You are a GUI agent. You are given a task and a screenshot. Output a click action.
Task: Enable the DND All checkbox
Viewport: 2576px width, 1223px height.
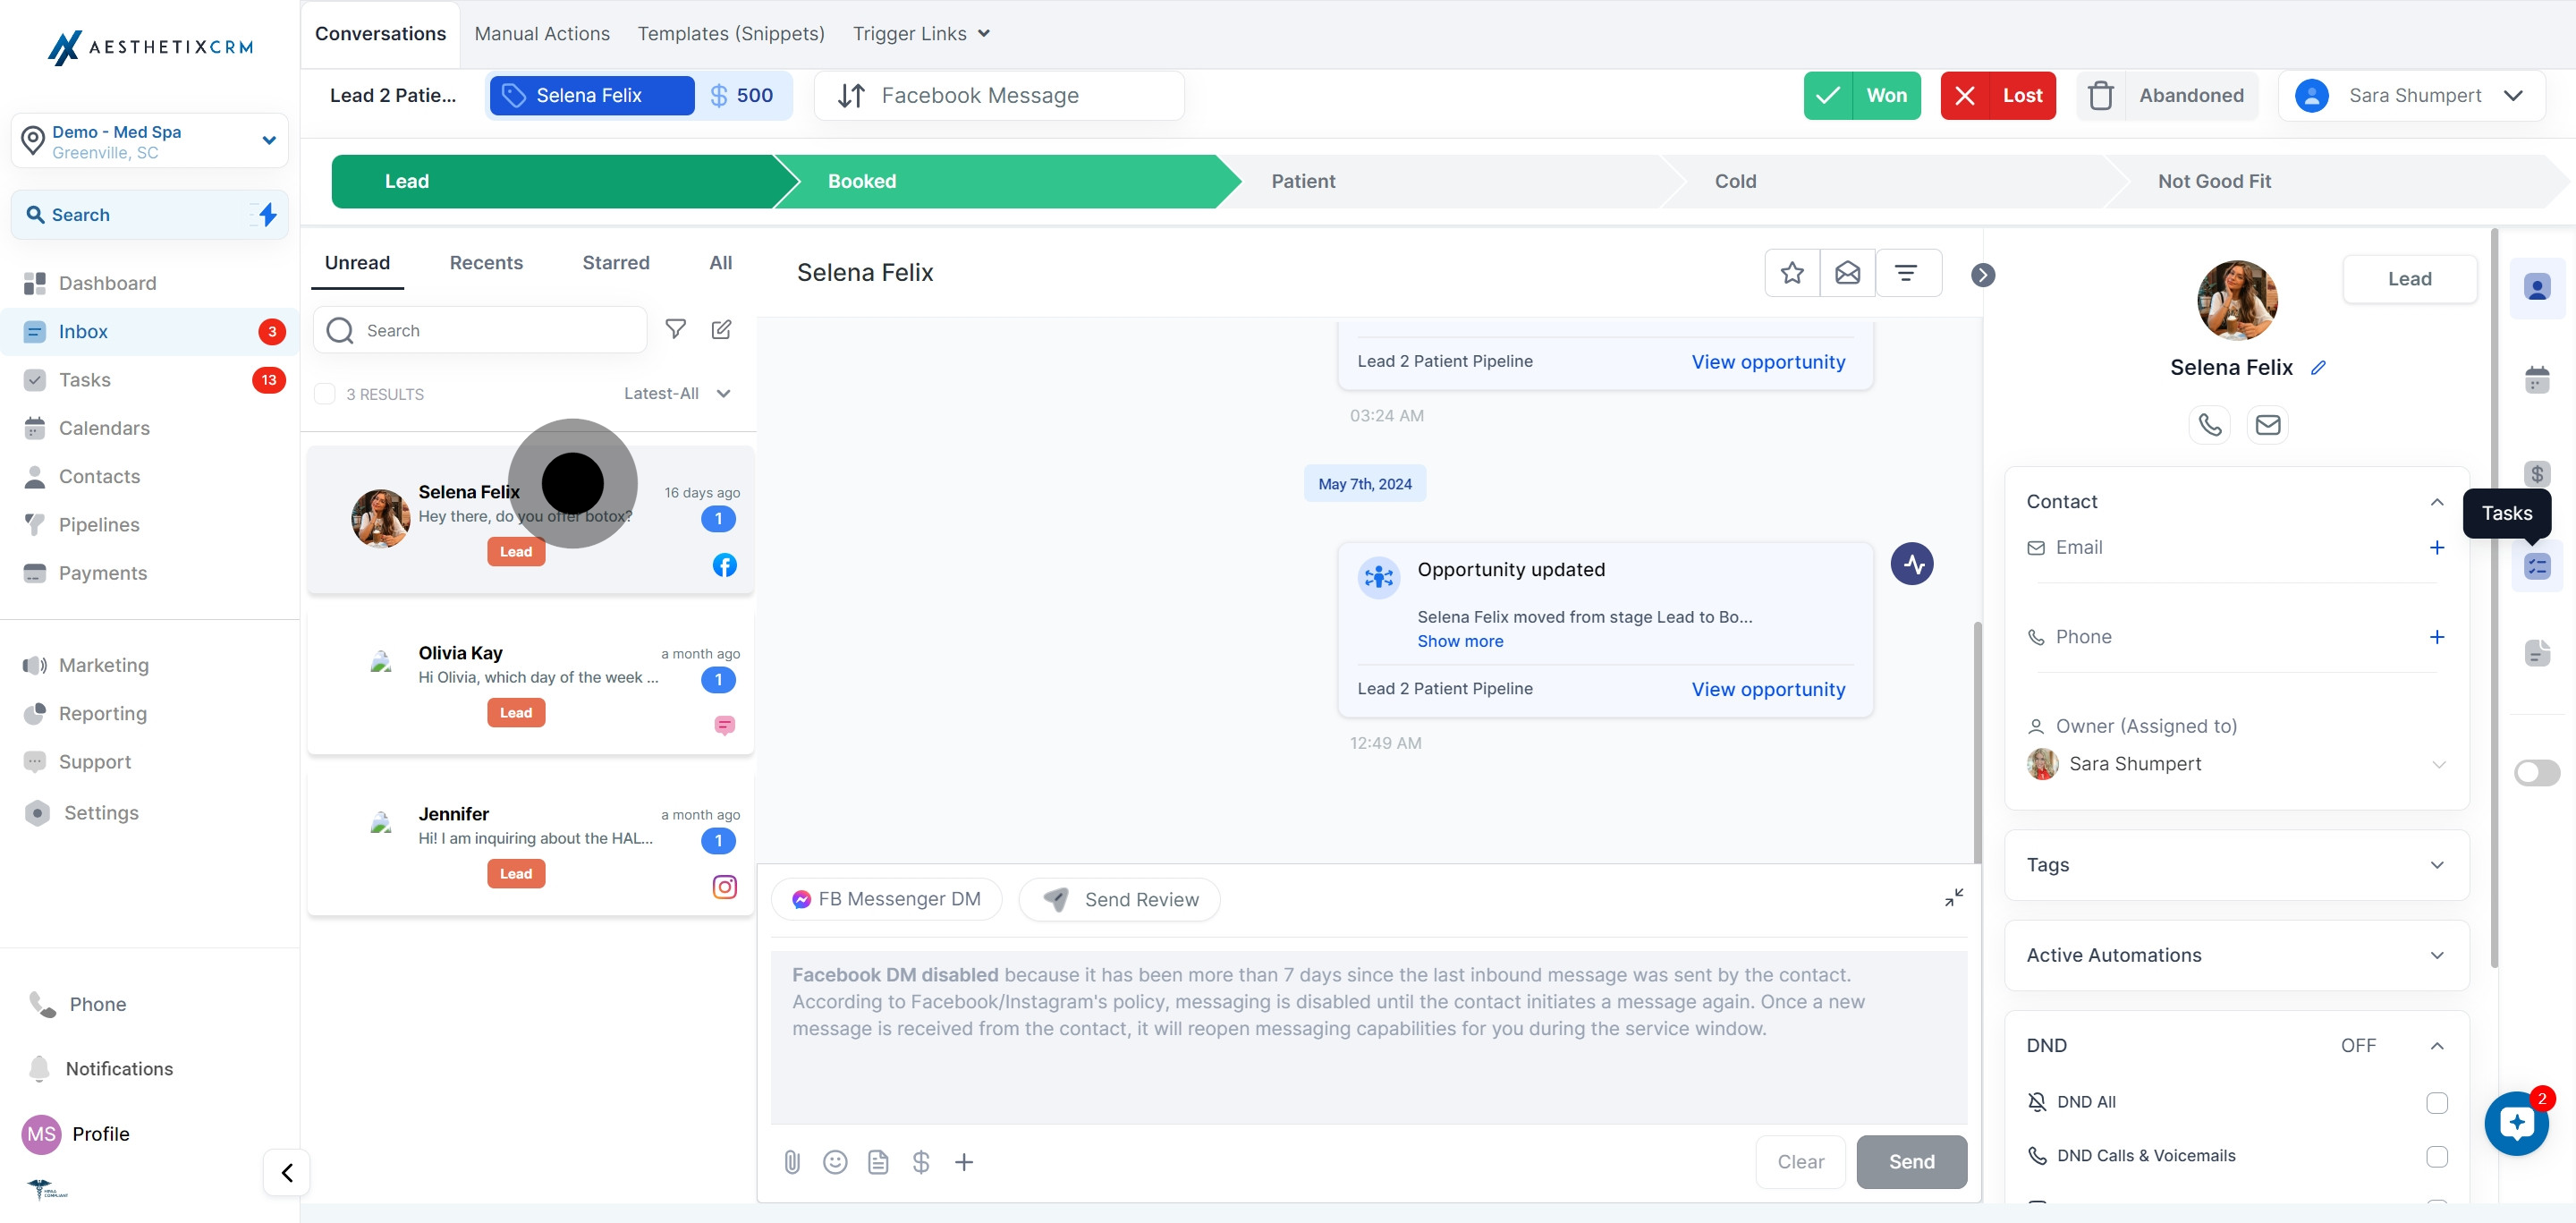click(2436, 1102)
